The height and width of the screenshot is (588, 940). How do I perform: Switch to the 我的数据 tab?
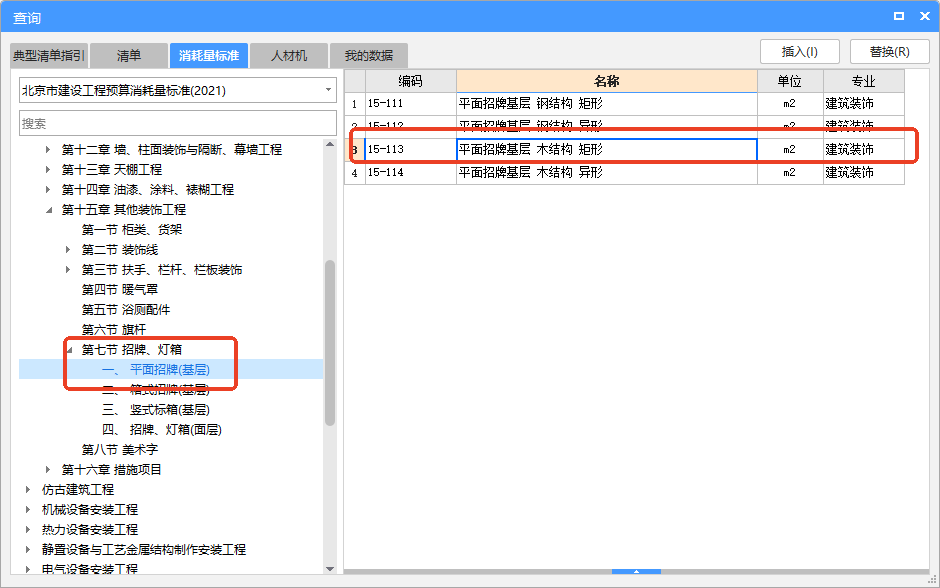[x=369, y=56]
